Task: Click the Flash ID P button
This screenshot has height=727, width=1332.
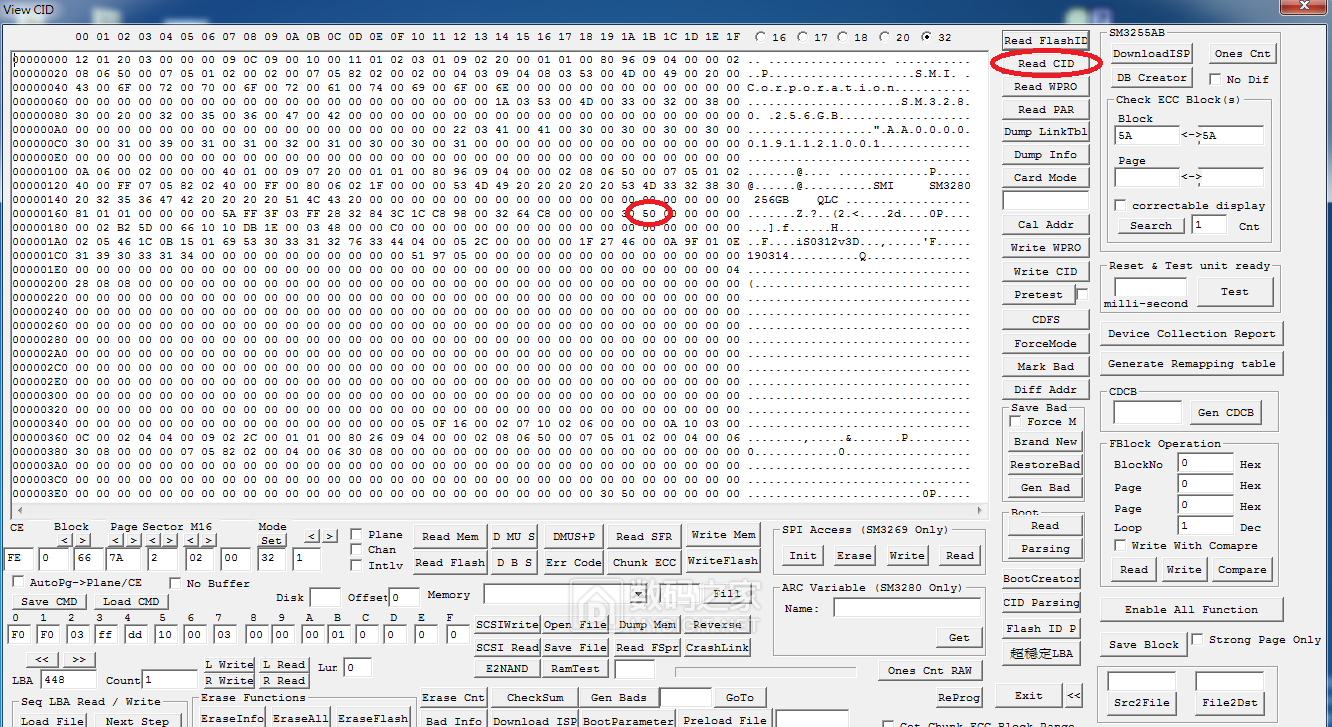Action: pos(1042,628)
